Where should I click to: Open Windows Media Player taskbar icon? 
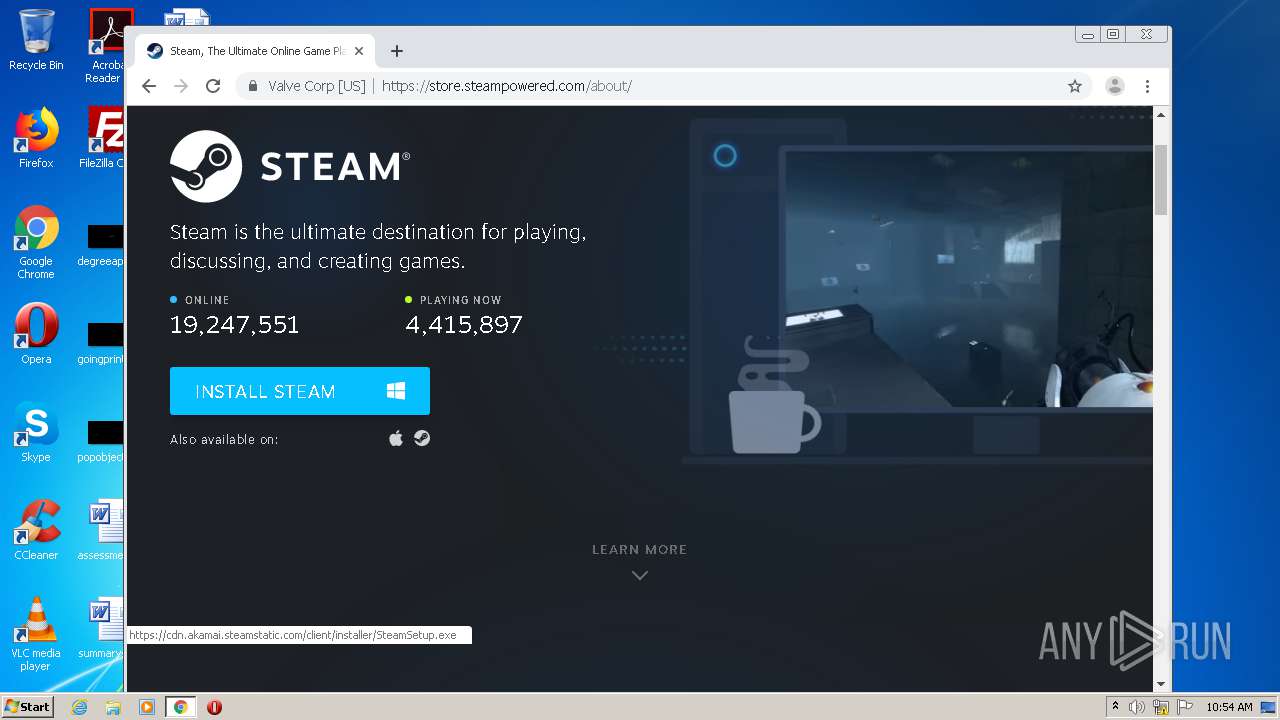pos(147,707)
